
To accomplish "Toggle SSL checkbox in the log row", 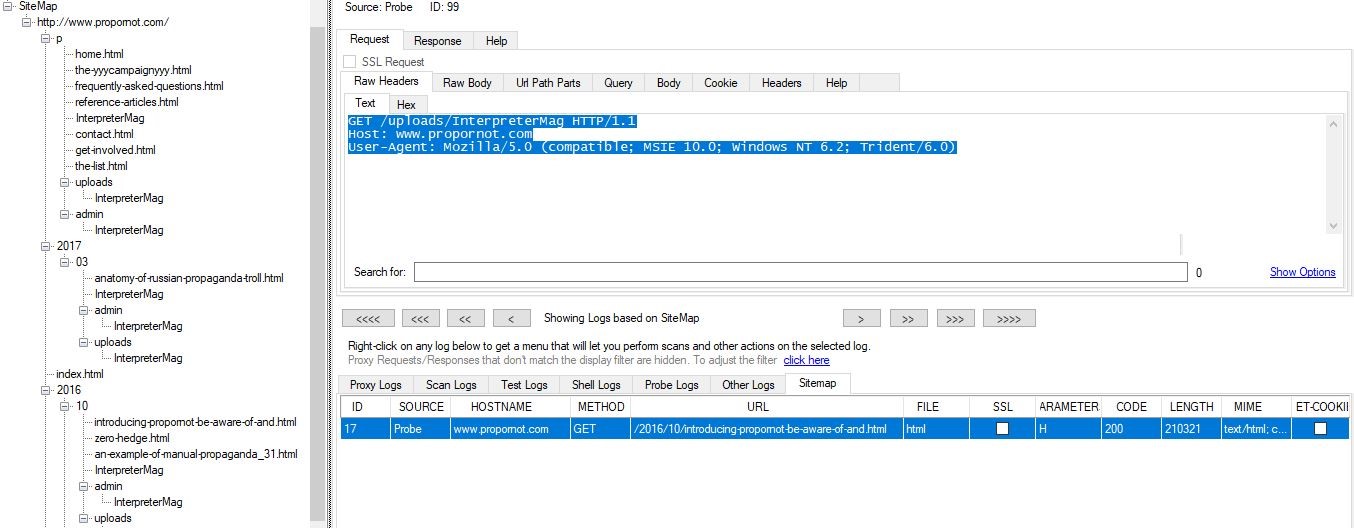I will [1002, 429].
